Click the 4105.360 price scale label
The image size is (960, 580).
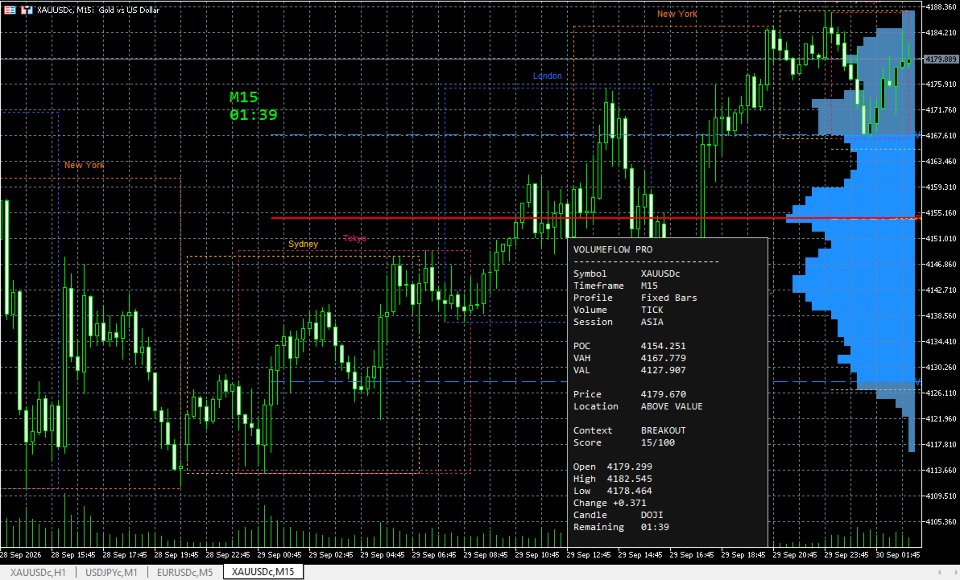942,522
